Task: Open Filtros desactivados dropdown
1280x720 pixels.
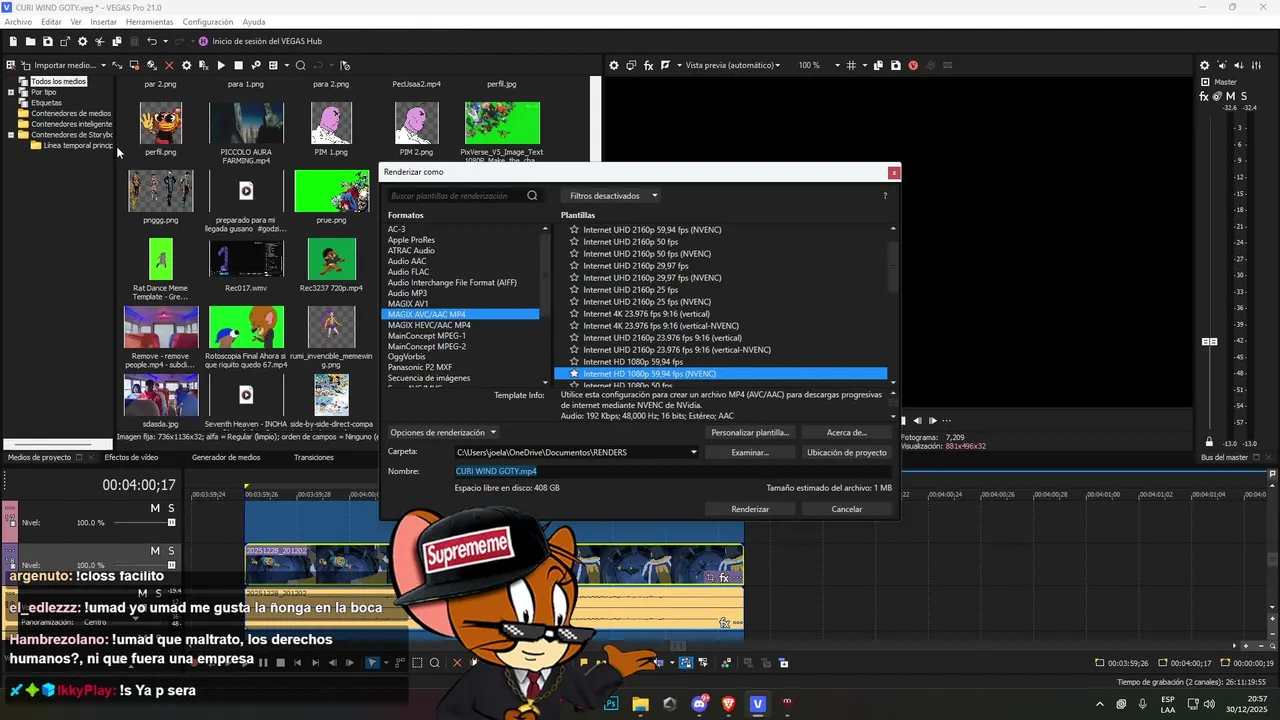Action: click(x=614, y=196)
